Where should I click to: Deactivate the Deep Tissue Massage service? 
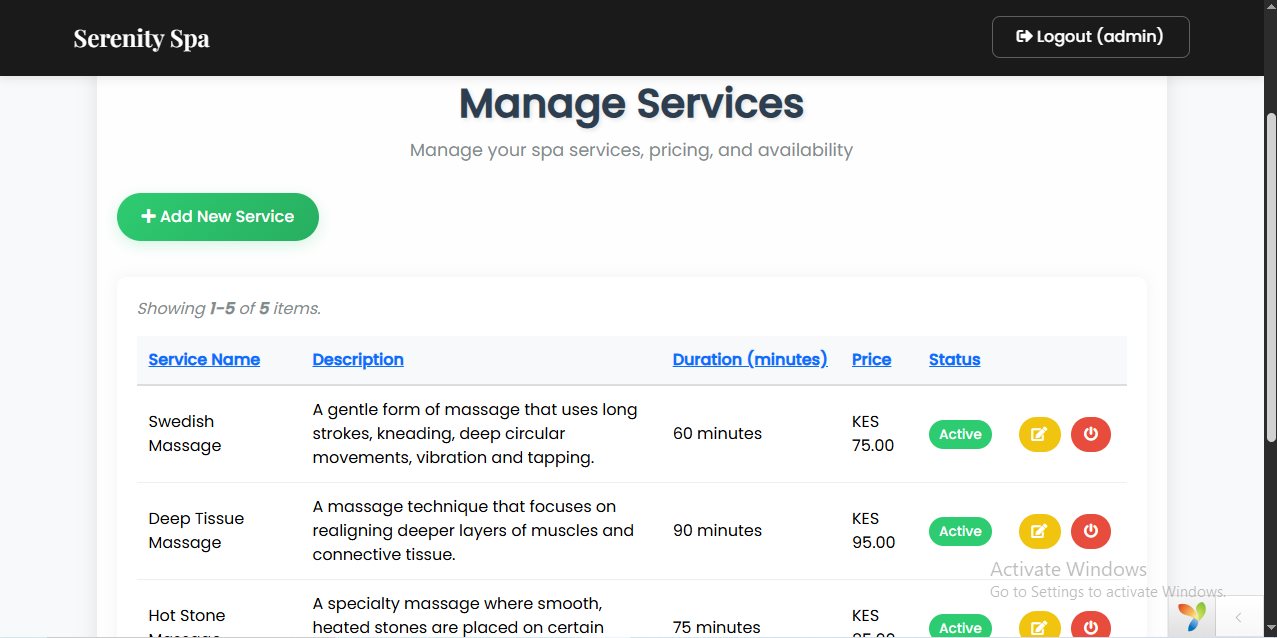(1091, 531)
